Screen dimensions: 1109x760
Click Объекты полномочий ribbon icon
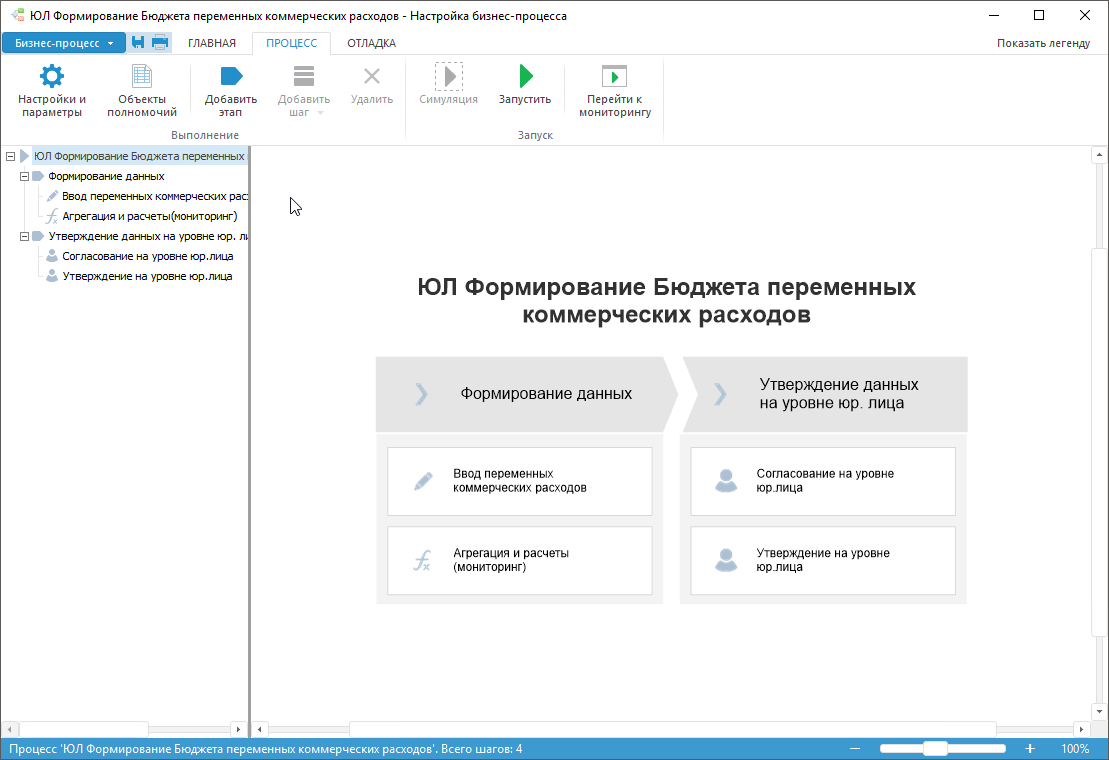click(141, 77)
